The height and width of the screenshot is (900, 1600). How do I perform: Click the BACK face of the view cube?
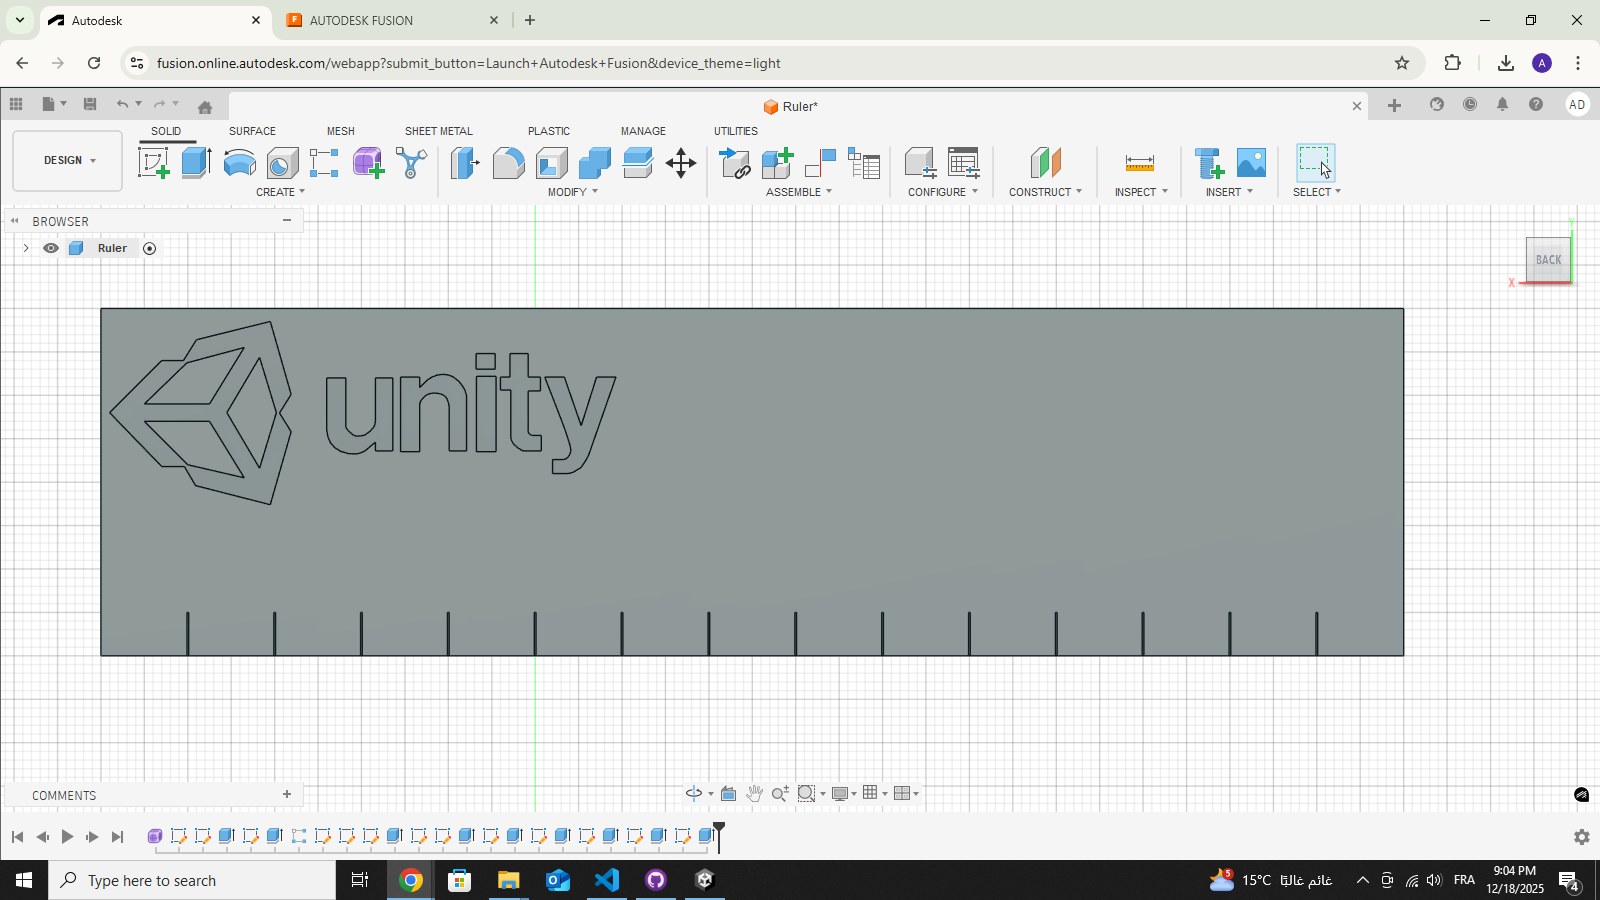click(1548, 260)
